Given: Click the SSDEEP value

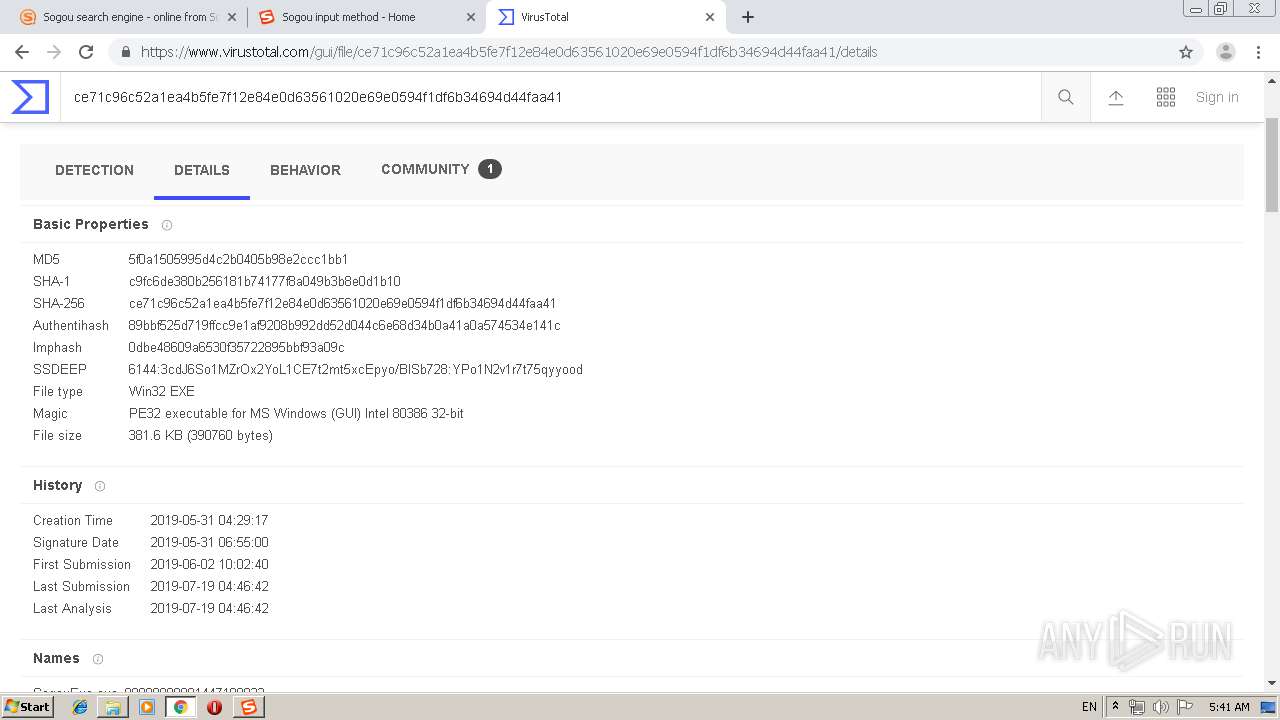Looking at the screenshot, I should coord(355,369).
